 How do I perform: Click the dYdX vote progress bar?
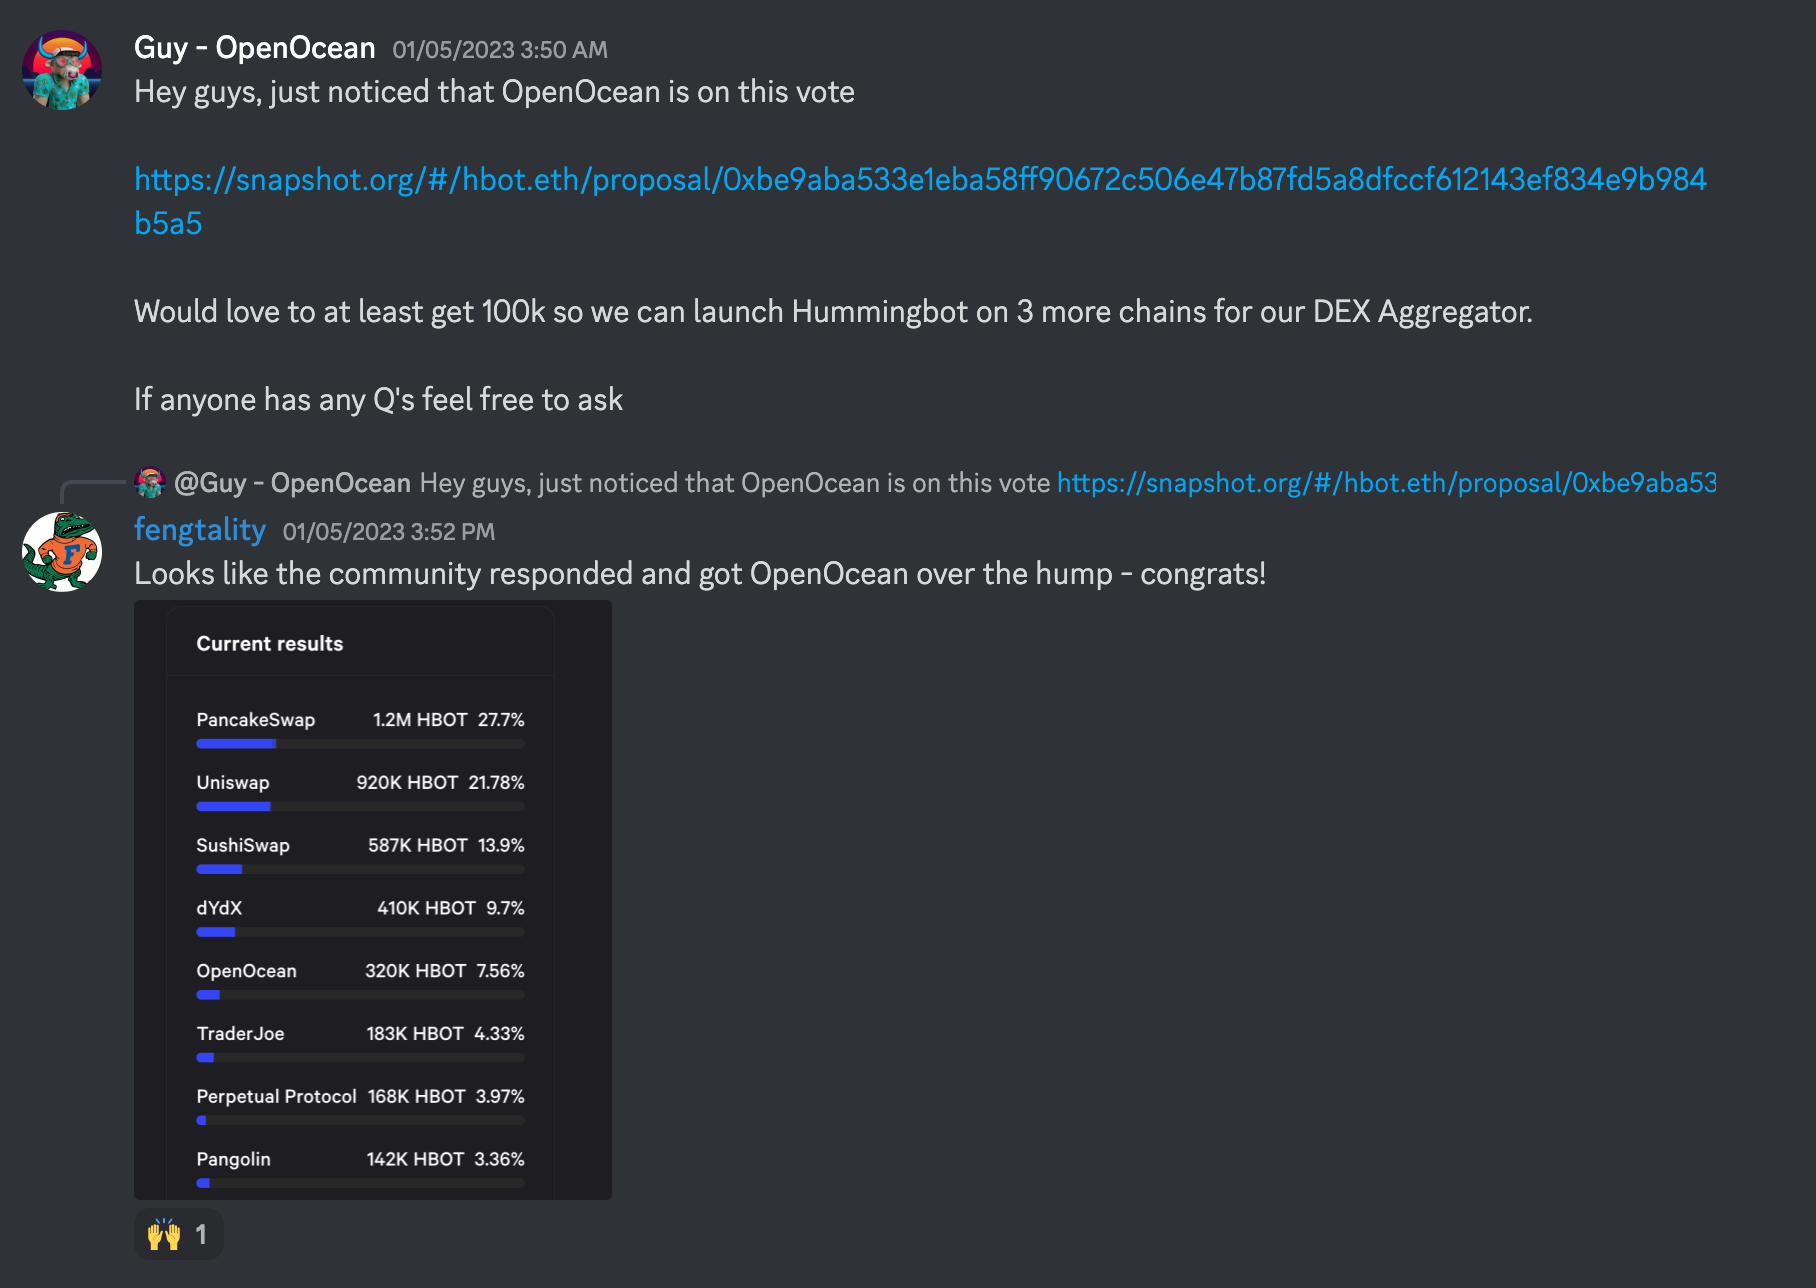click(360, 932)
